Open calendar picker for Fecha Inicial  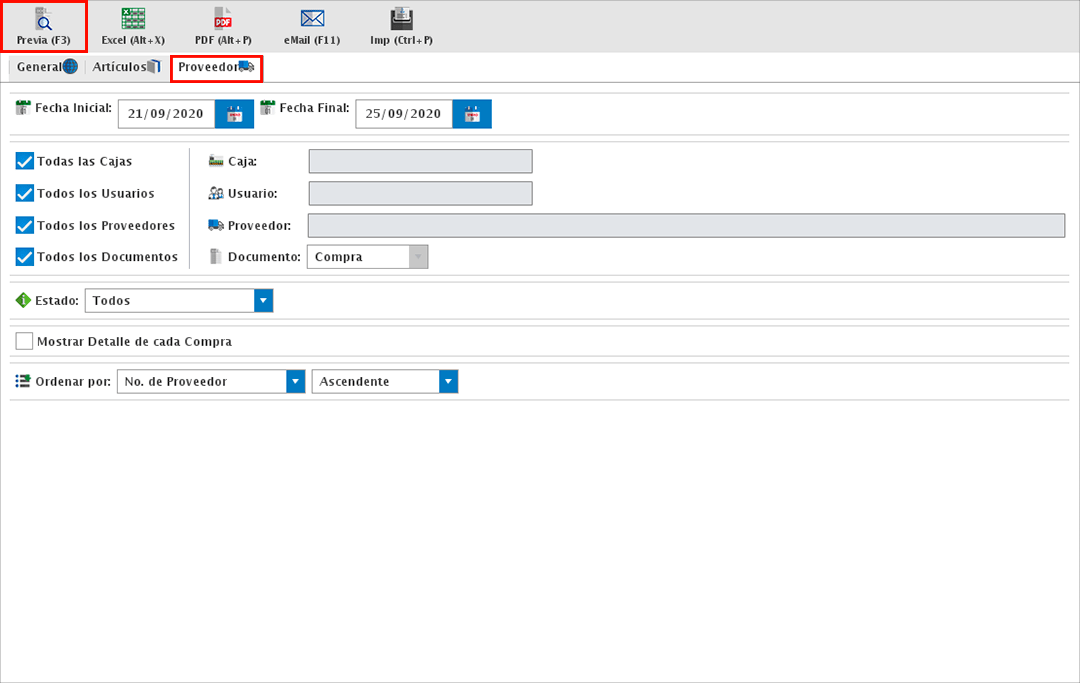click(235, 114)
